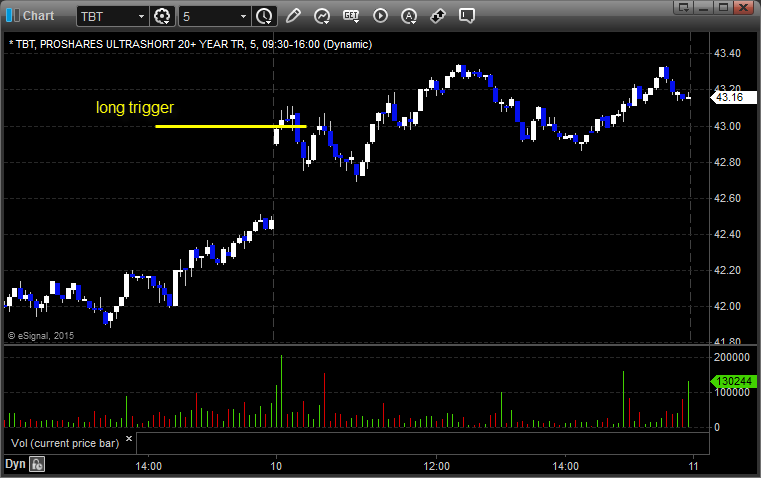
Task: Click the 200000 volume axis label
Action: tap(731, 357)
